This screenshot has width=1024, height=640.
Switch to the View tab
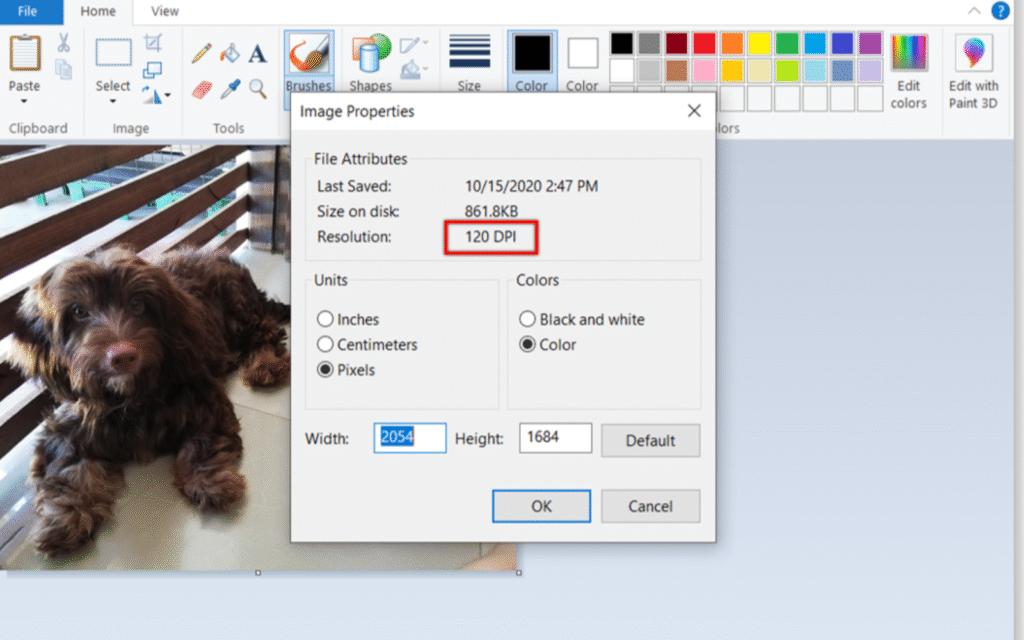164,12
